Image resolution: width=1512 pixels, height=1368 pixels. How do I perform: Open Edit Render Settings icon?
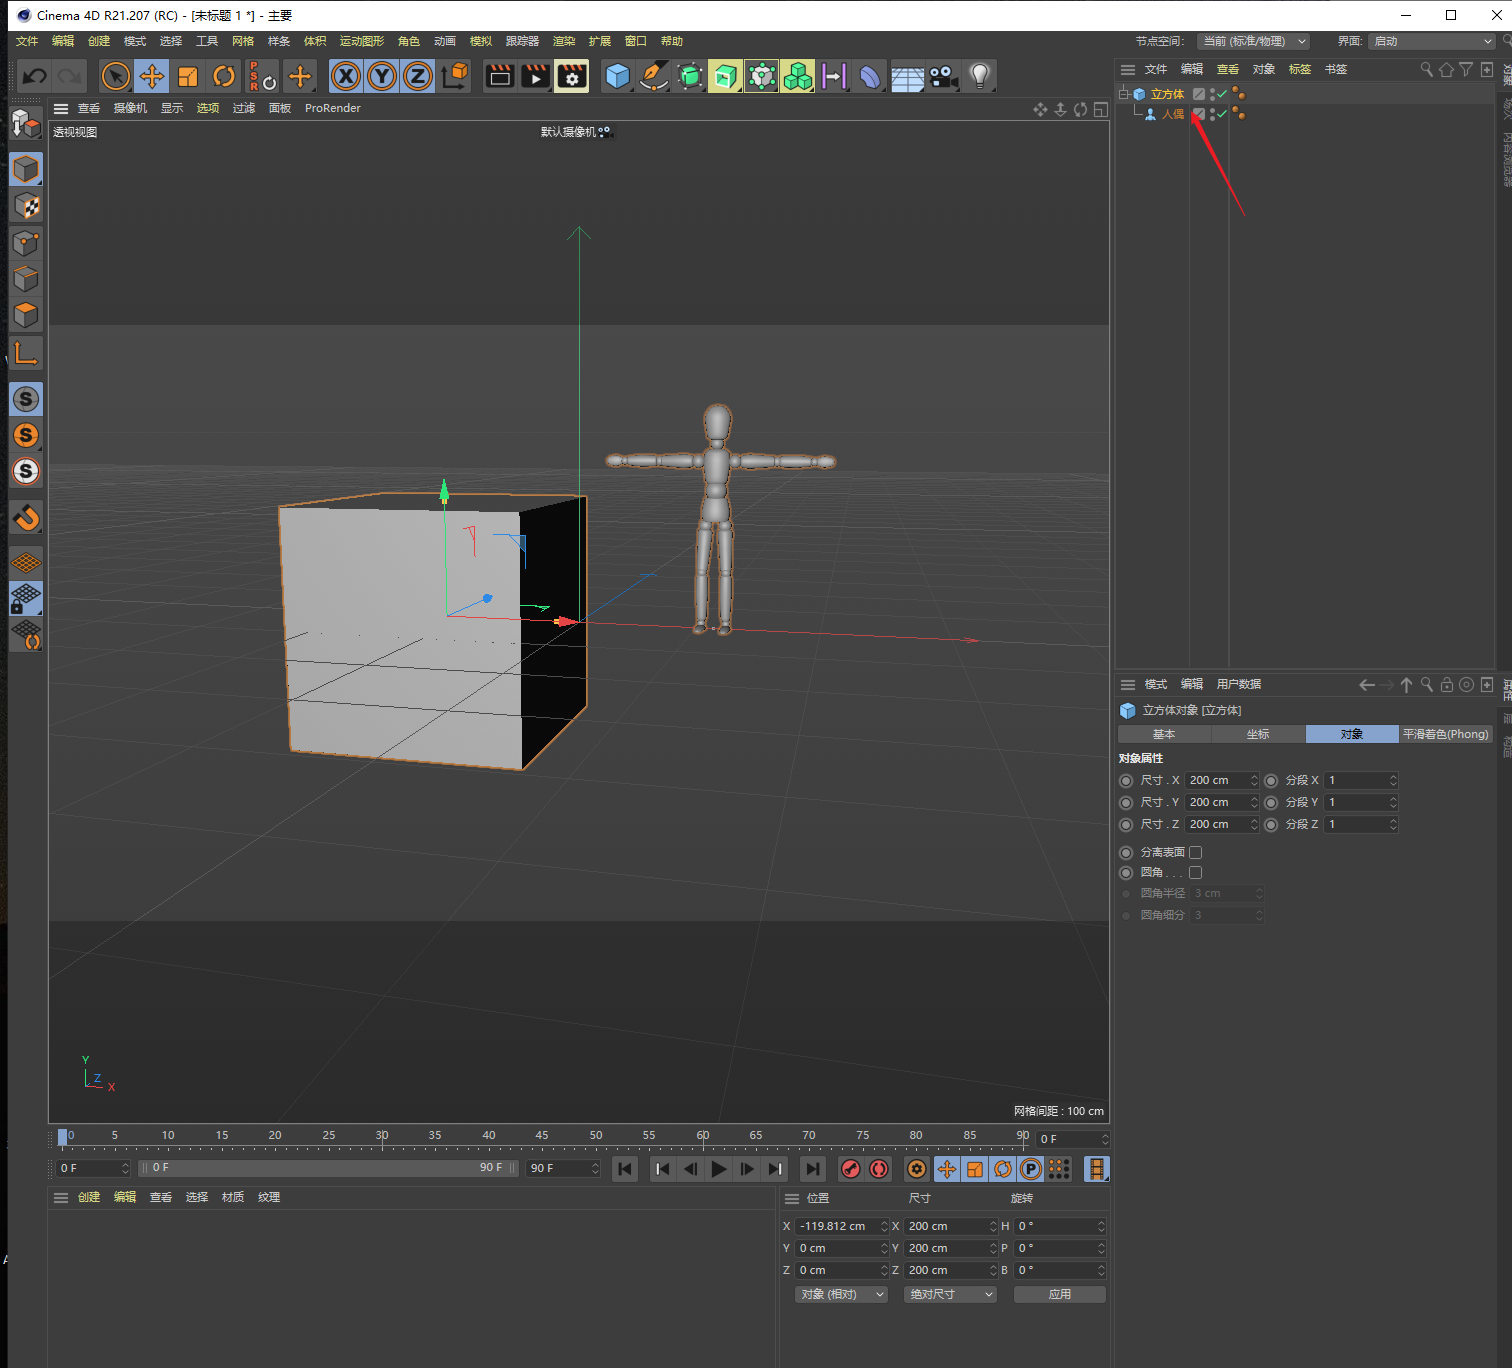click(572, 76)
